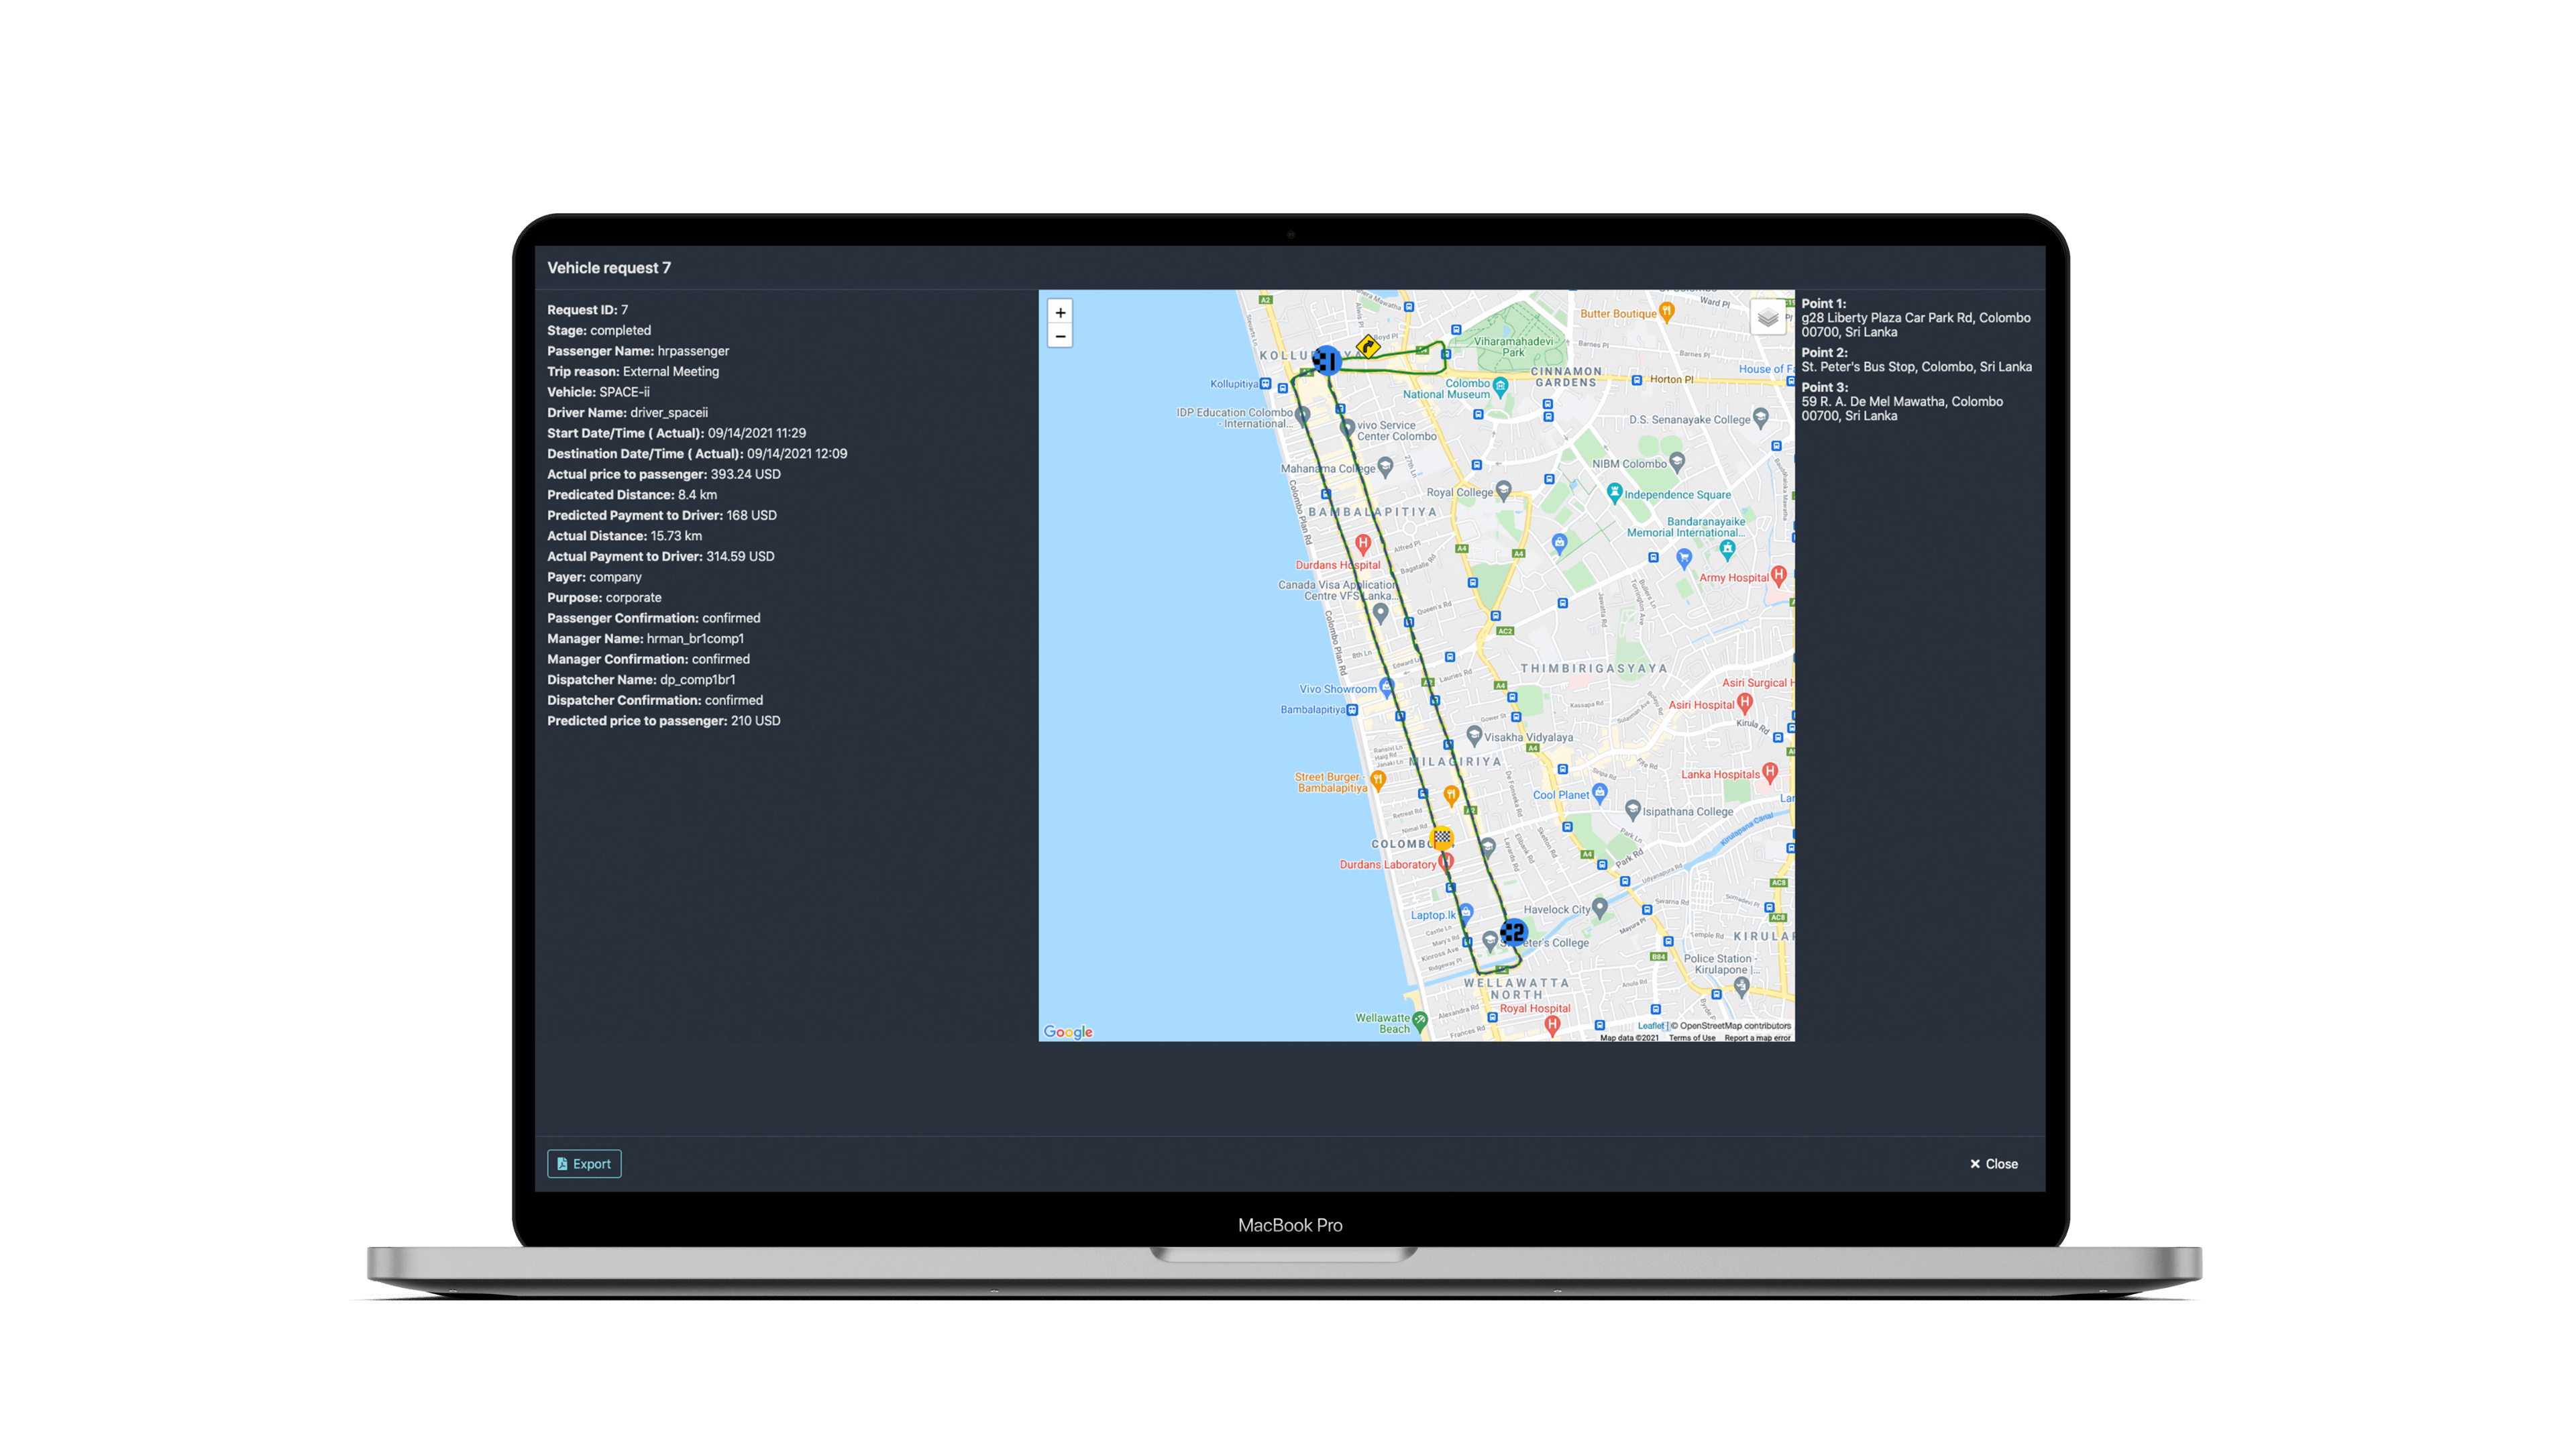Zoom in on the map
This screenshot has width=2576, height=1449.
[1060, 312]
